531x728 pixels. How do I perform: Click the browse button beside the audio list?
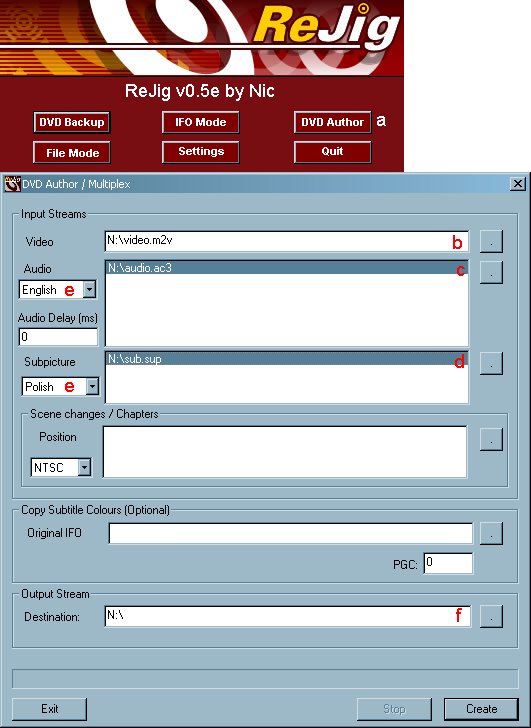491,272
